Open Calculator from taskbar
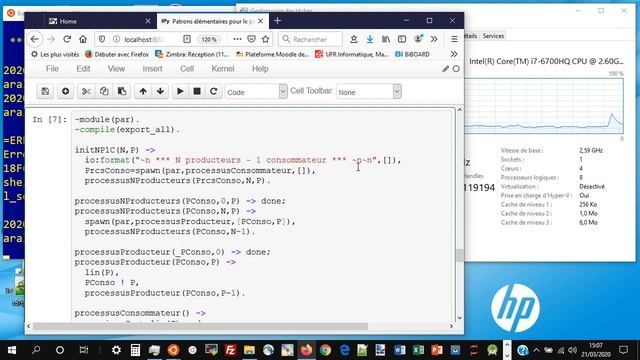This screenshot has width=640, height=360. pos(135,350)
